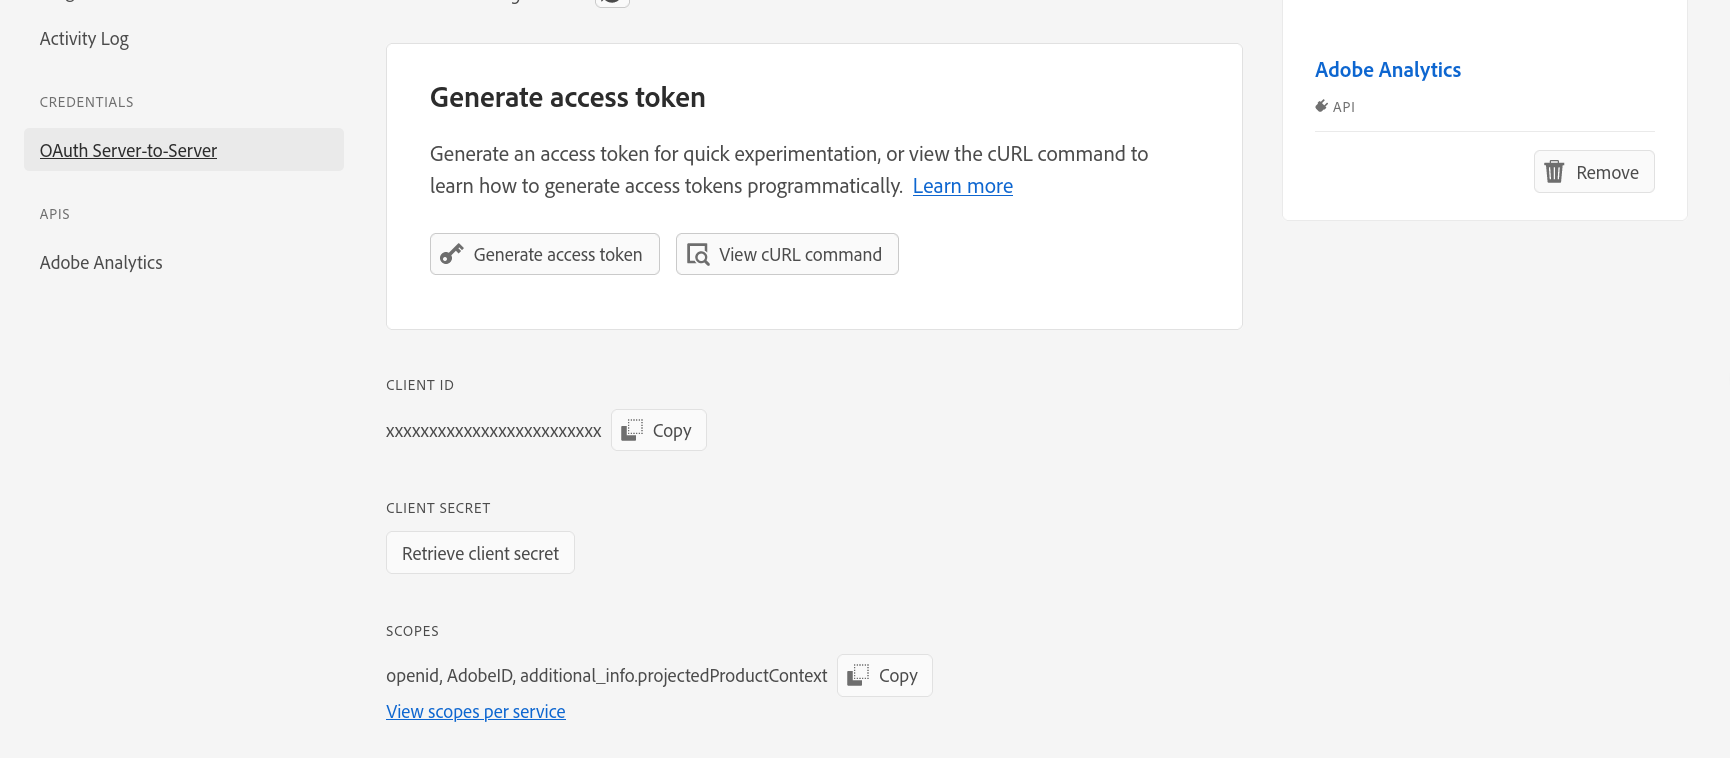Open the Adobe Analytics card title link
1730x758 pixels.
point(1387,70)
